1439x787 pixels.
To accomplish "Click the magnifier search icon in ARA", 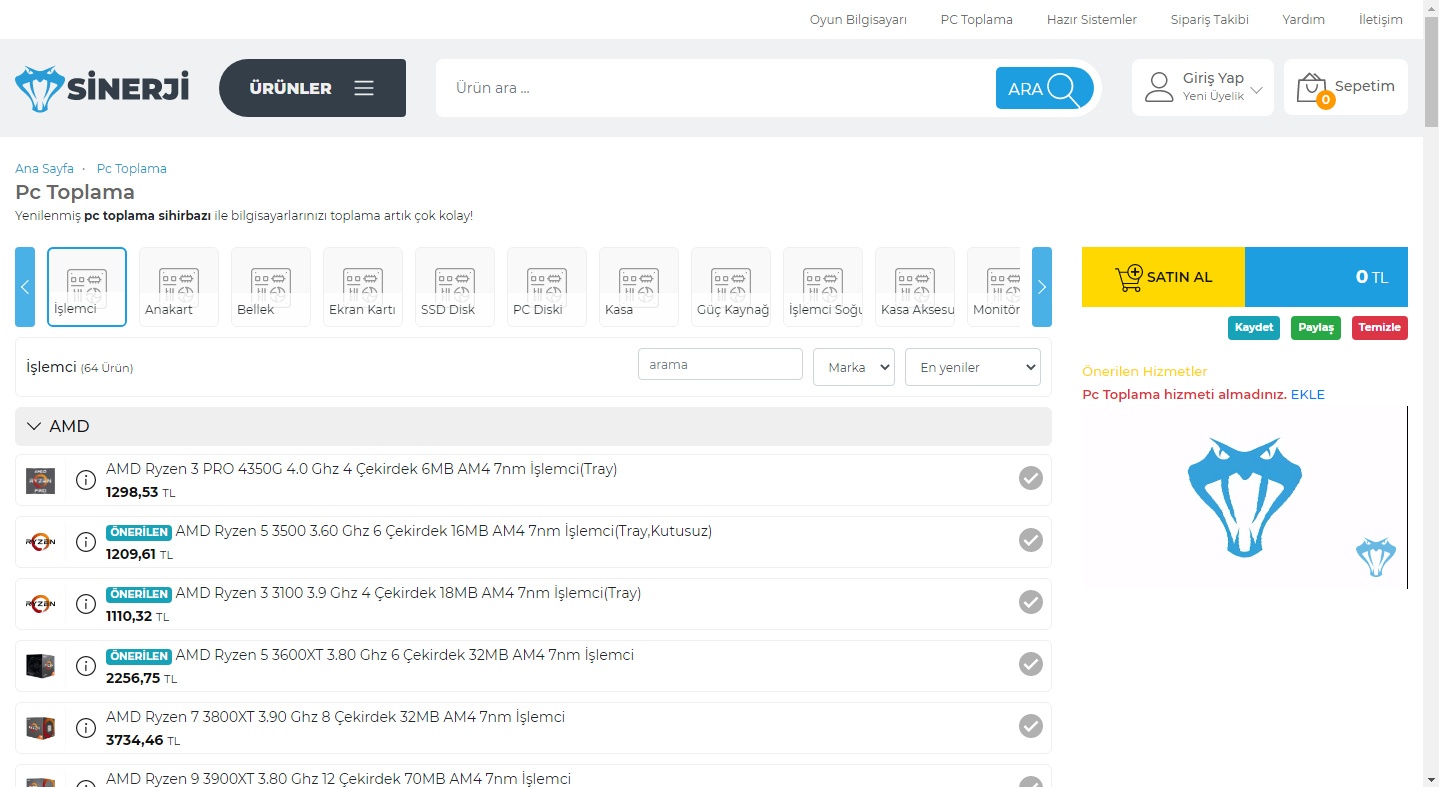I will click(x=1064, y=88).
